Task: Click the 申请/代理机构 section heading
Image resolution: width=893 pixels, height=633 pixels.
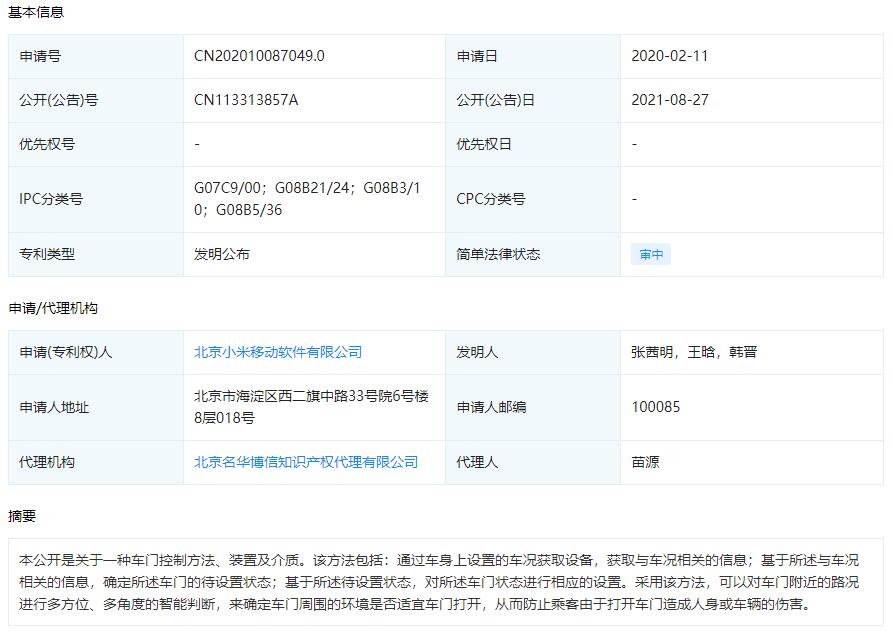Action: coord(50,308)
